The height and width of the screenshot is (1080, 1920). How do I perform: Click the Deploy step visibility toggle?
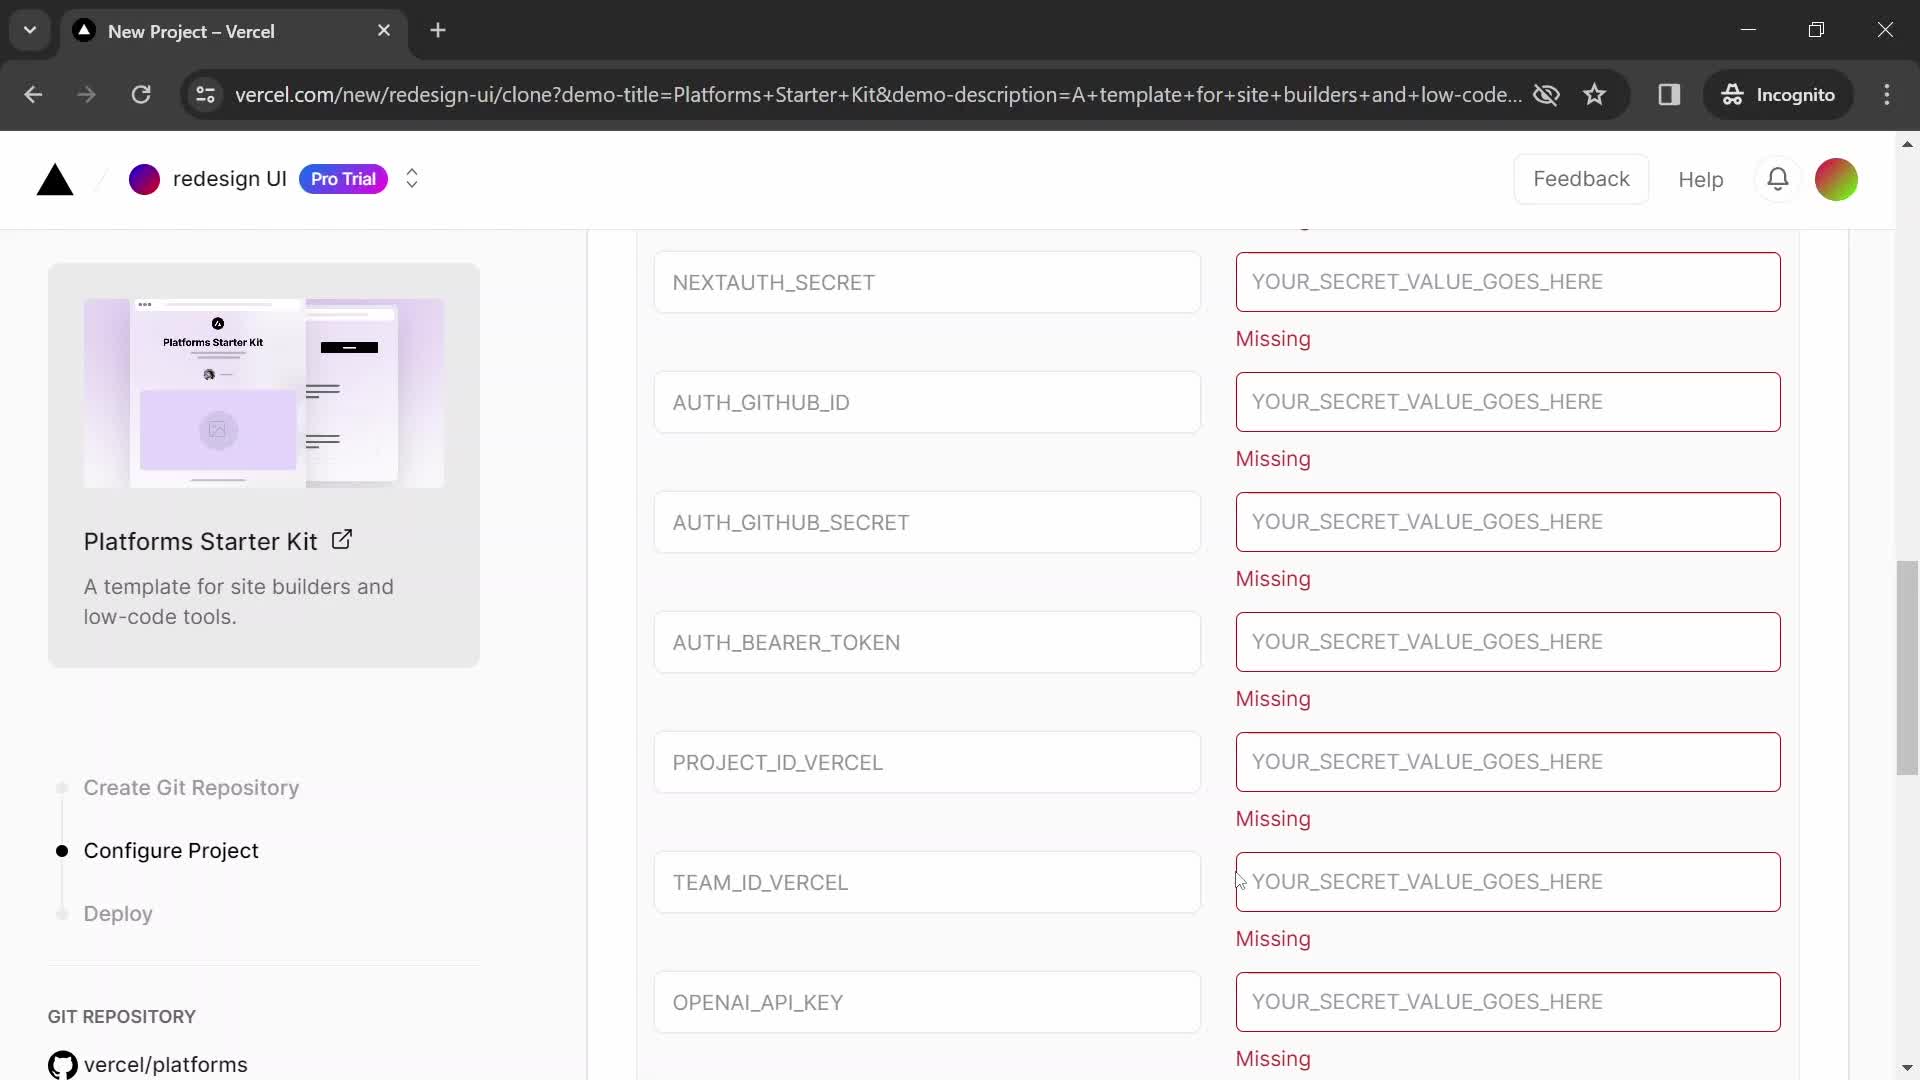pos(62,914)
